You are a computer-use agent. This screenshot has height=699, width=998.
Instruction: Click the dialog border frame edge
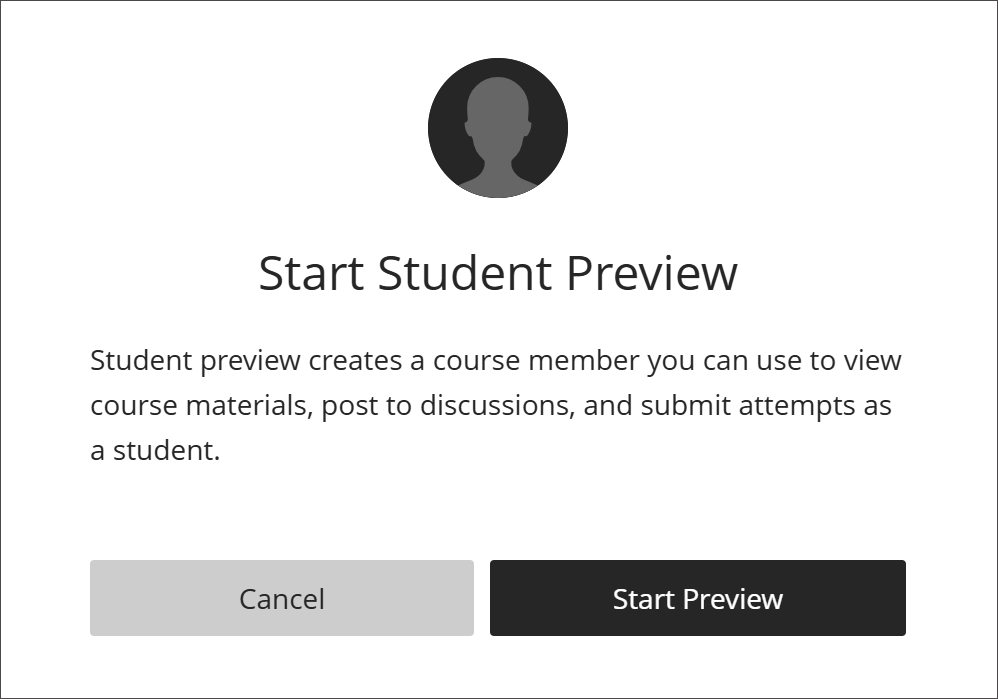coord(499,3)
